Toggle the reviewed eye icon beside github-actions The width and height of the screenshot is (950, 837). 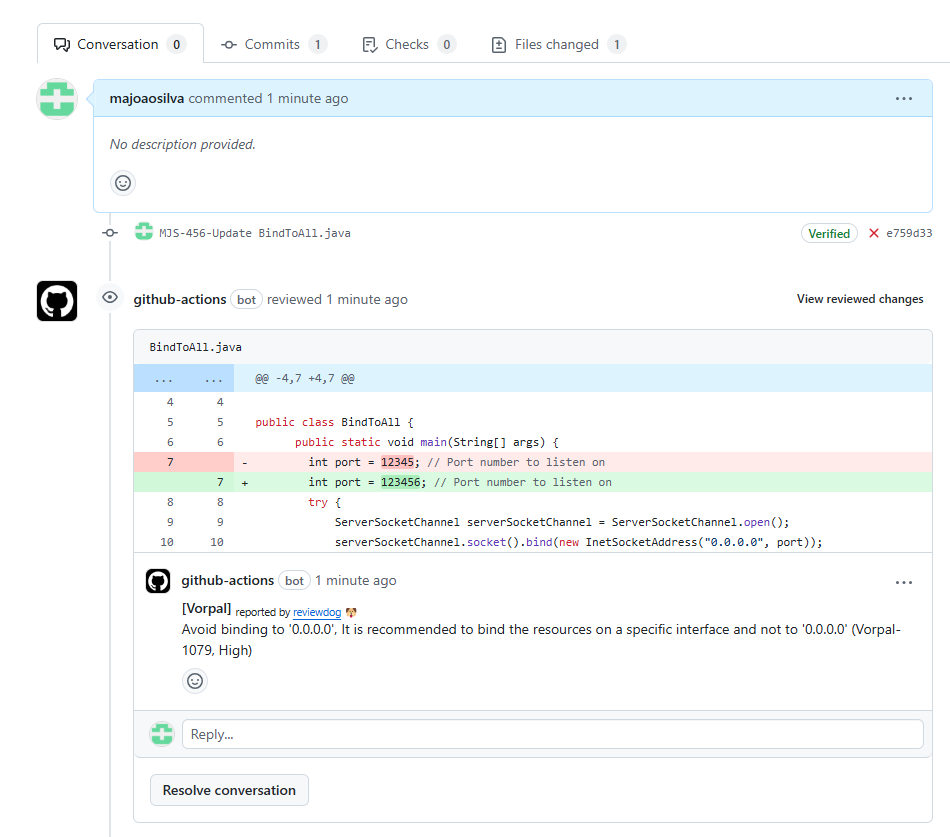coord(110,297)
